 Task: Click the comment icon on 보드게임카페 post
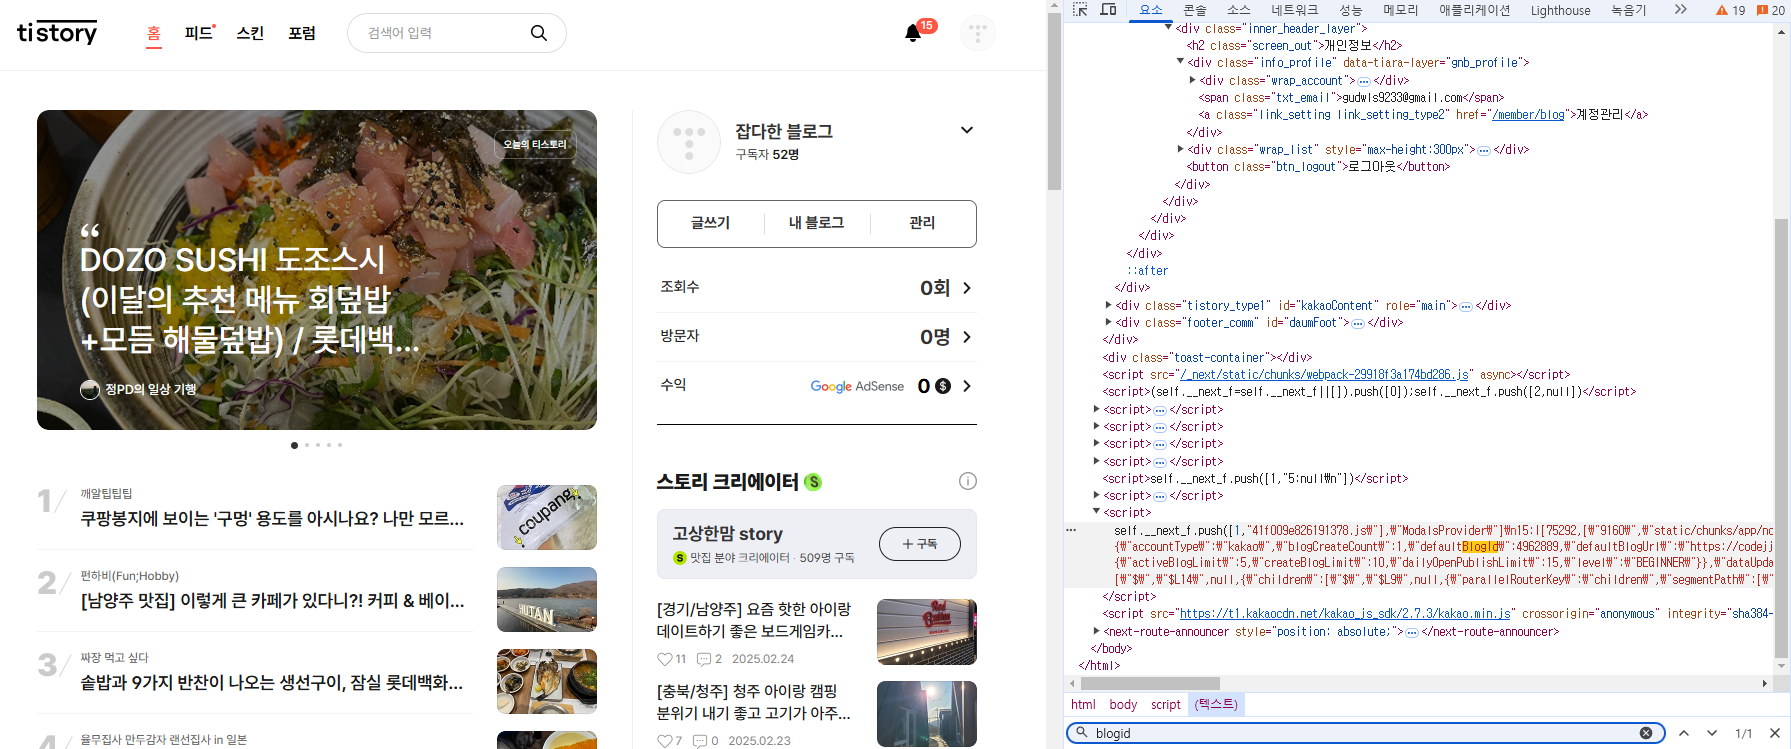[704, 659]
